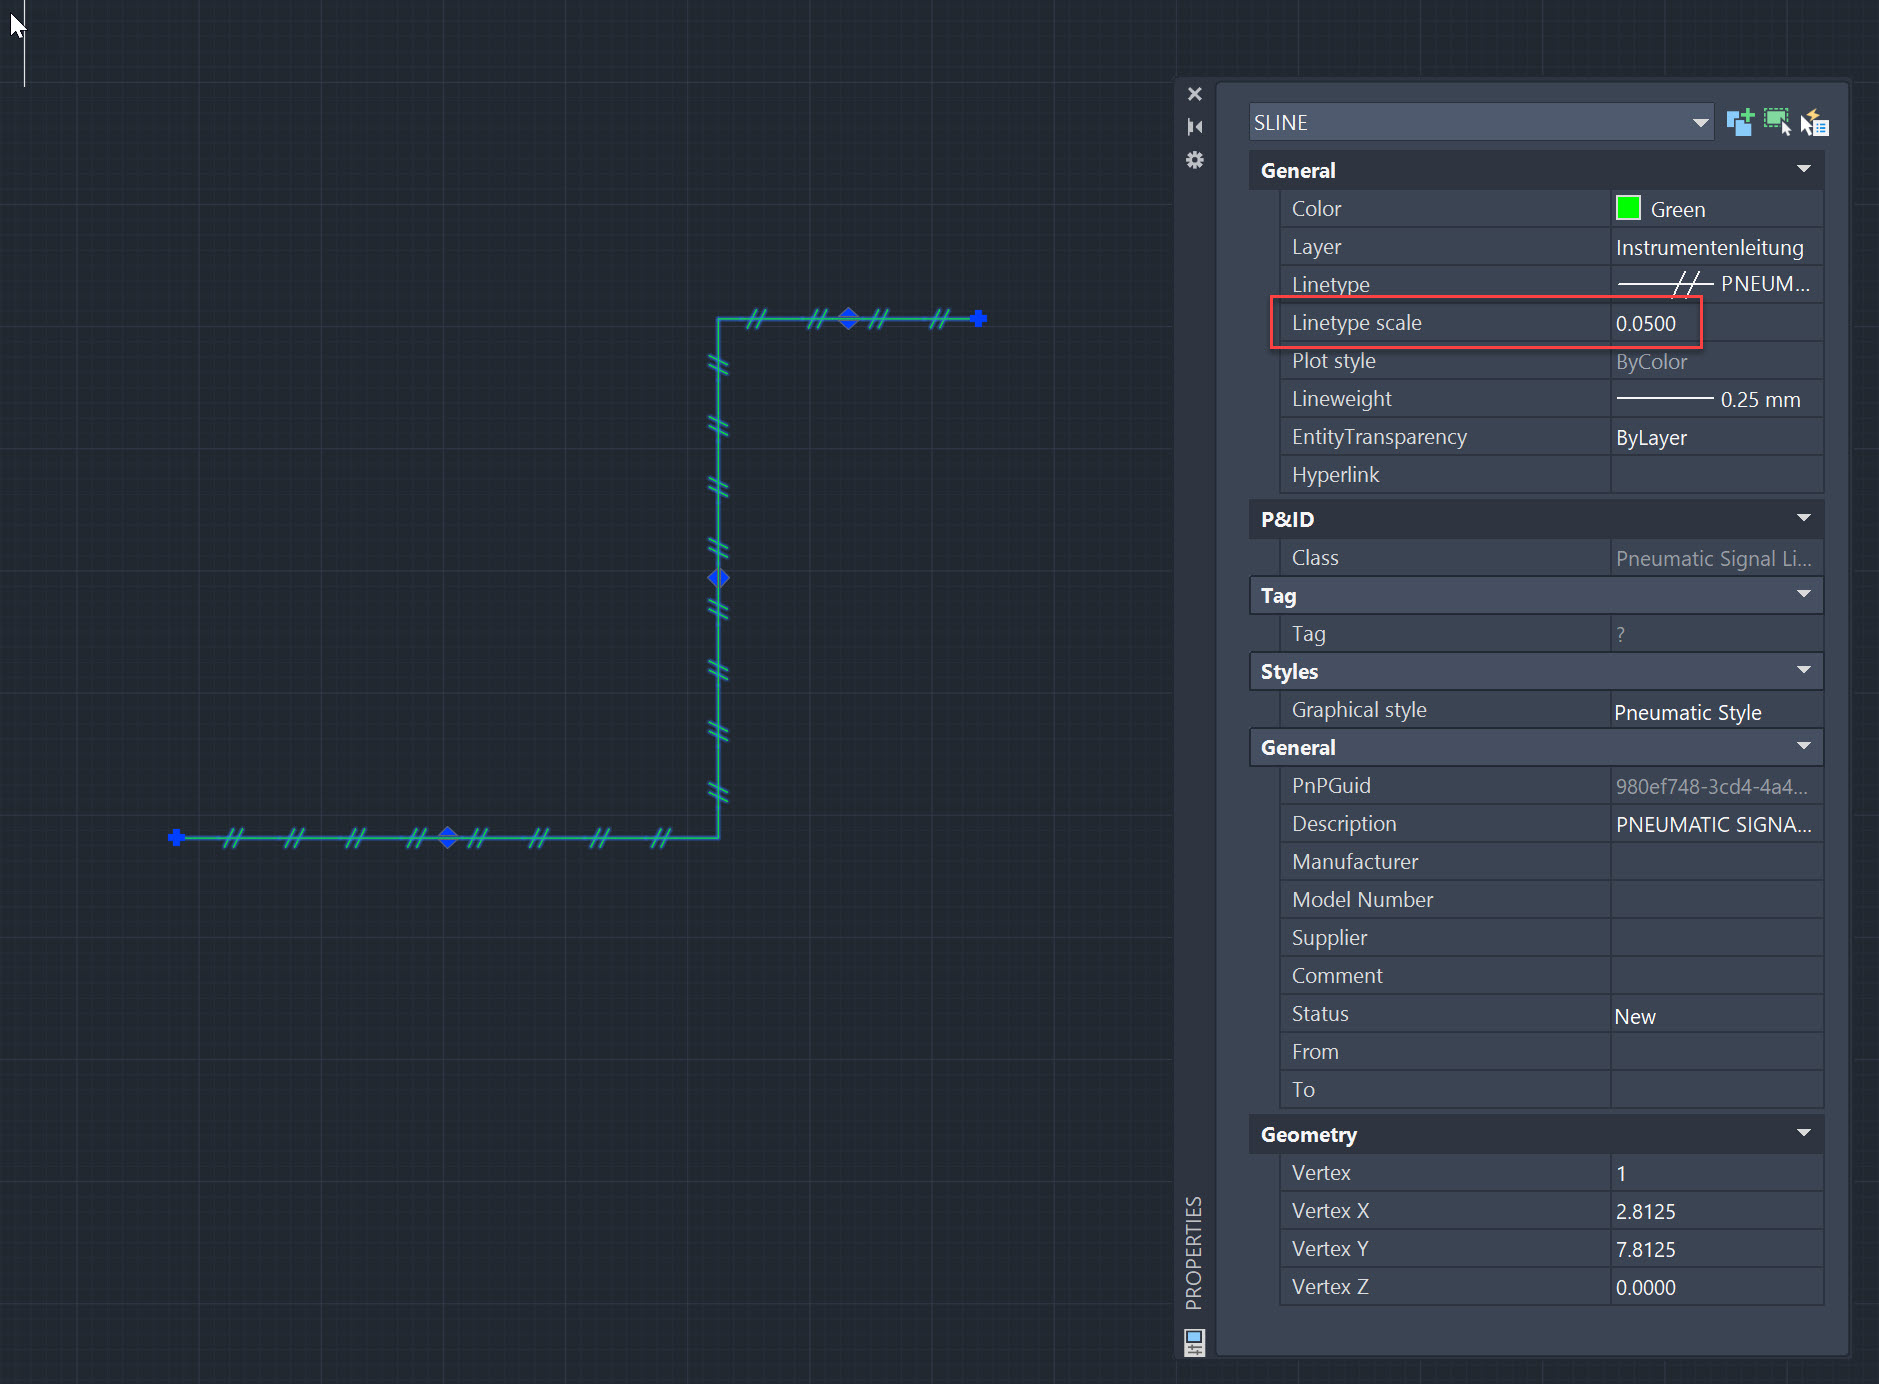This screenshot has height=1384, width=1879.
Task: Collapse the General section
Action: point(1805,169)
